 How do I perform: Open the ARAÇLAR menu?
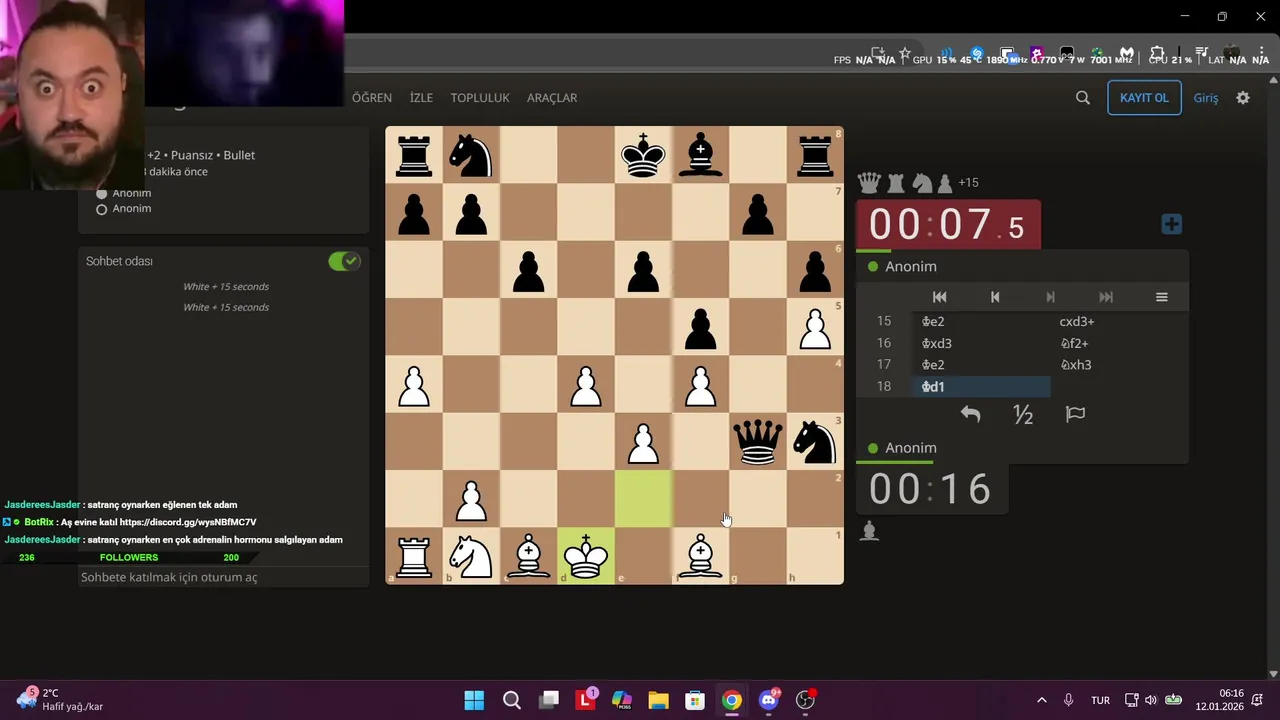552,98
